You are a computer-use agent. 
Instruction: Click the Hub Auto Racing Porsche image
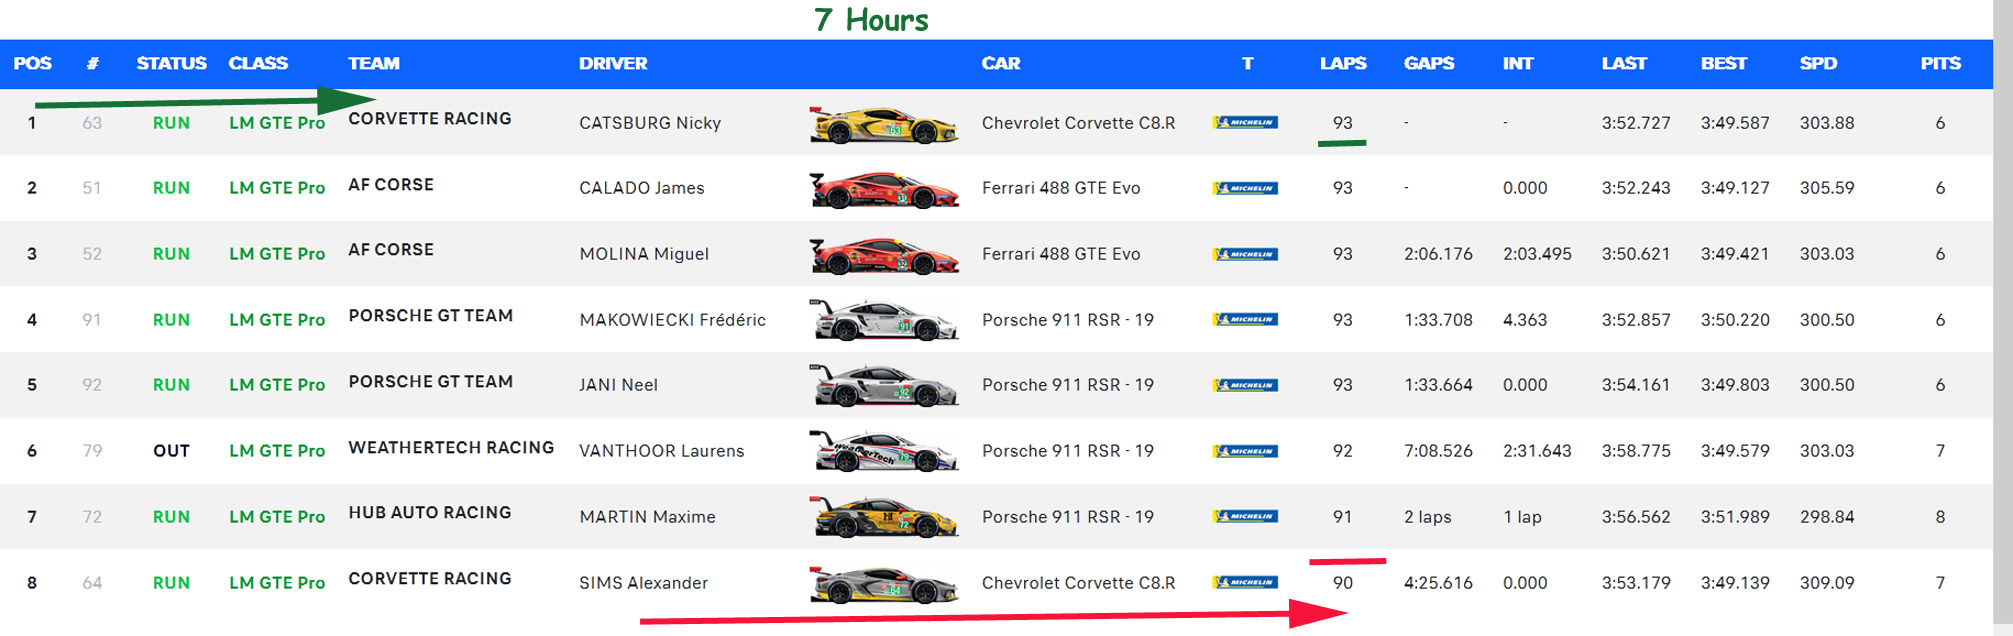884,518
